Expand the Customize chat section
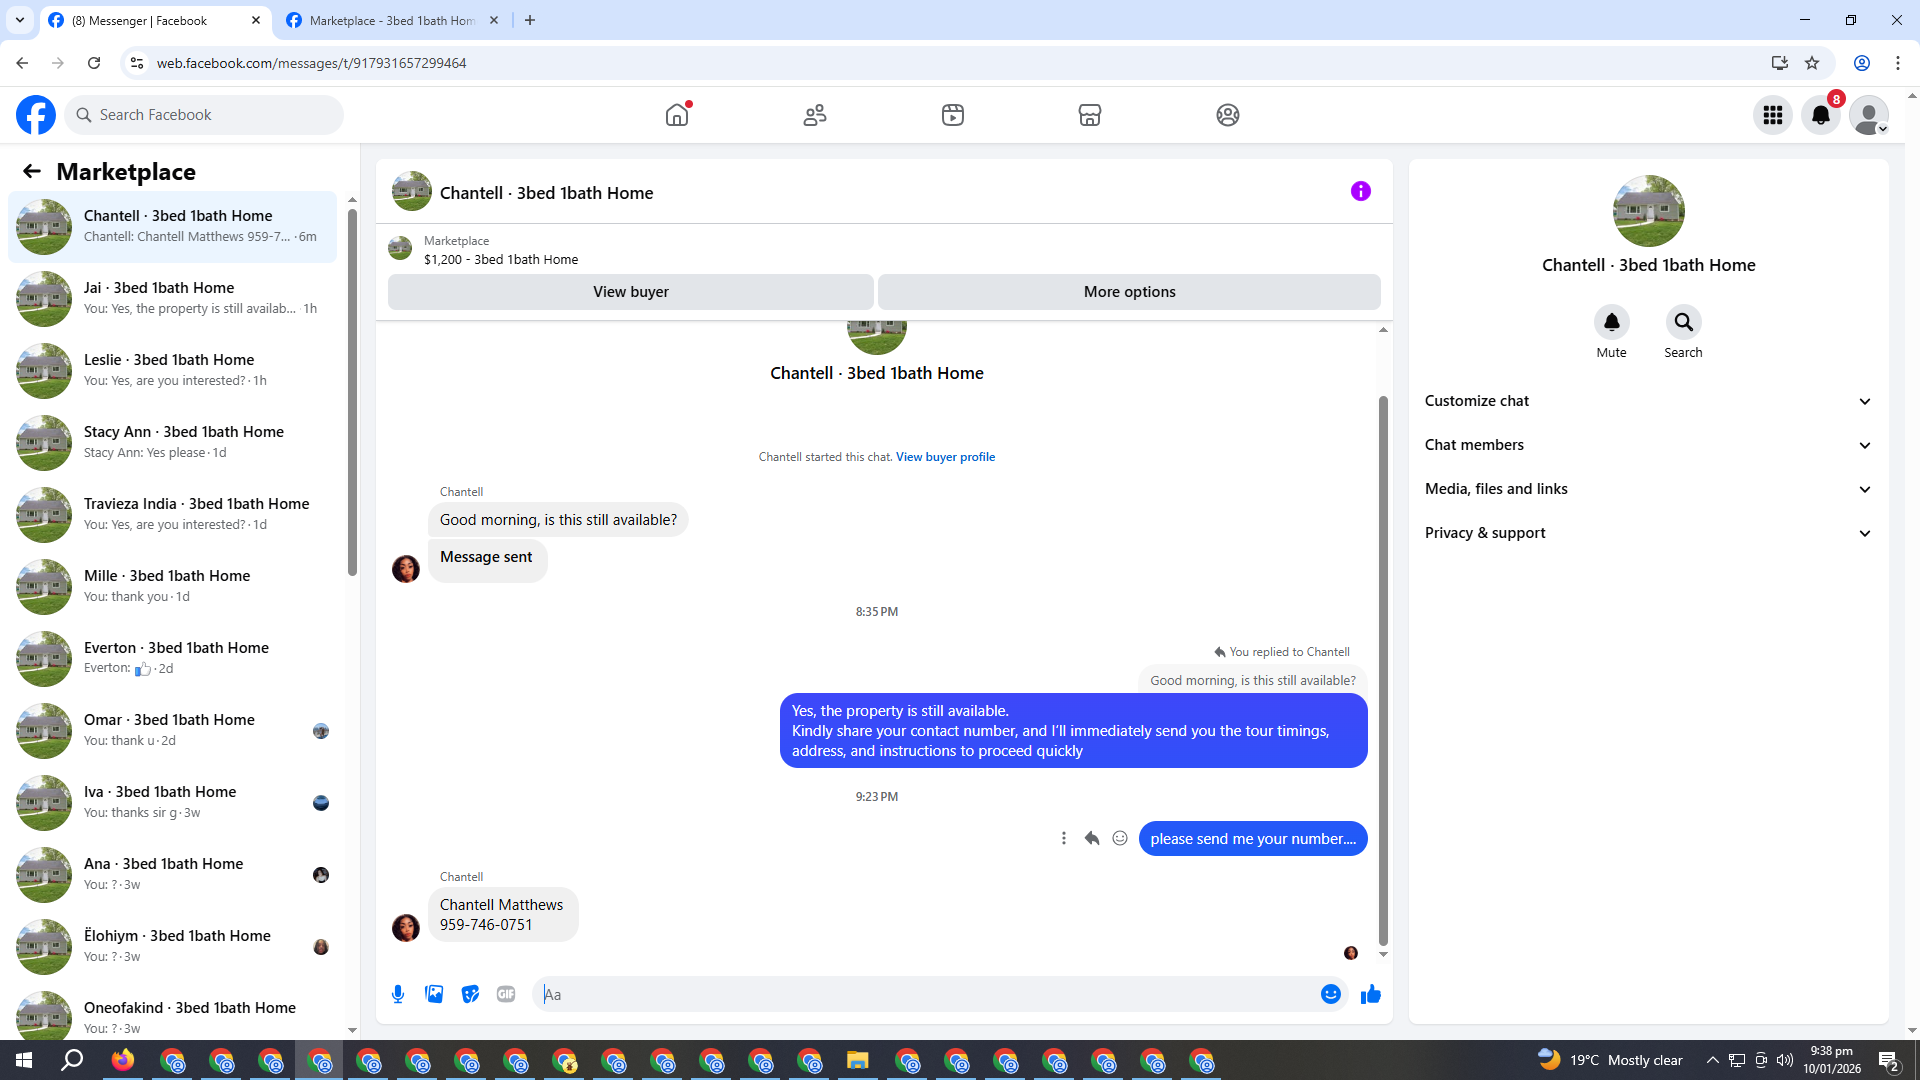Image resolution: width=1920 pixels, height=1080 pixels. [x=1648, y=401]
